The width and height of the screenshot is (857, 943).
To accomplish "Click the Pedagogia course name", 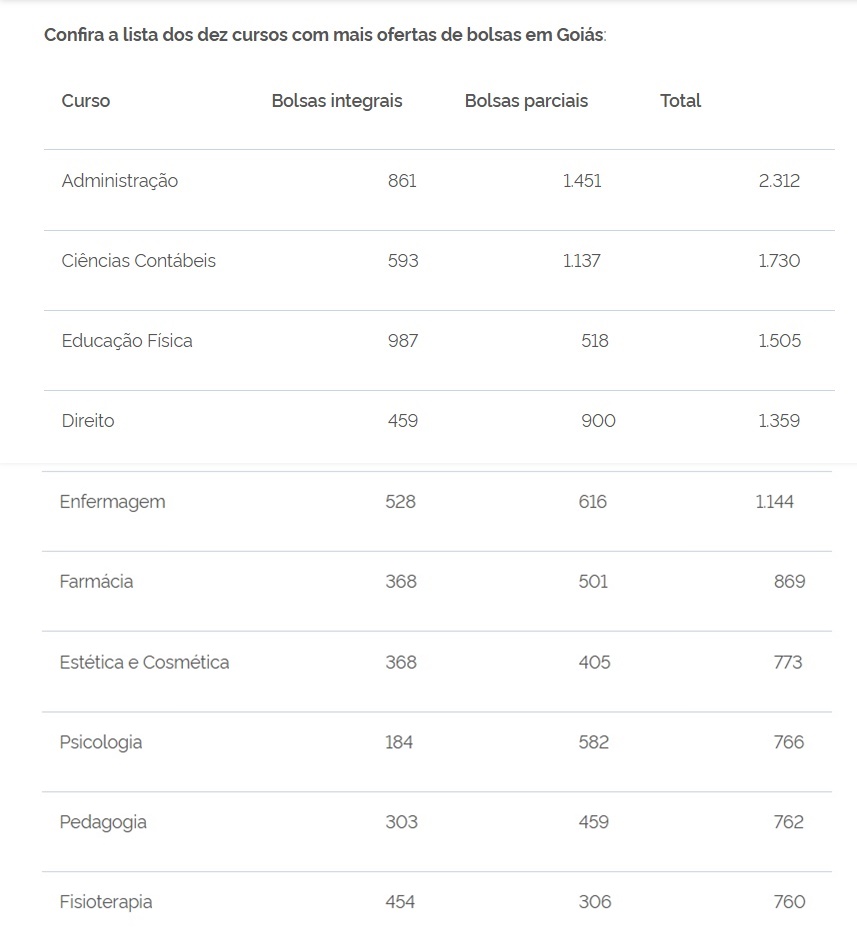I will tap(103, 822).
